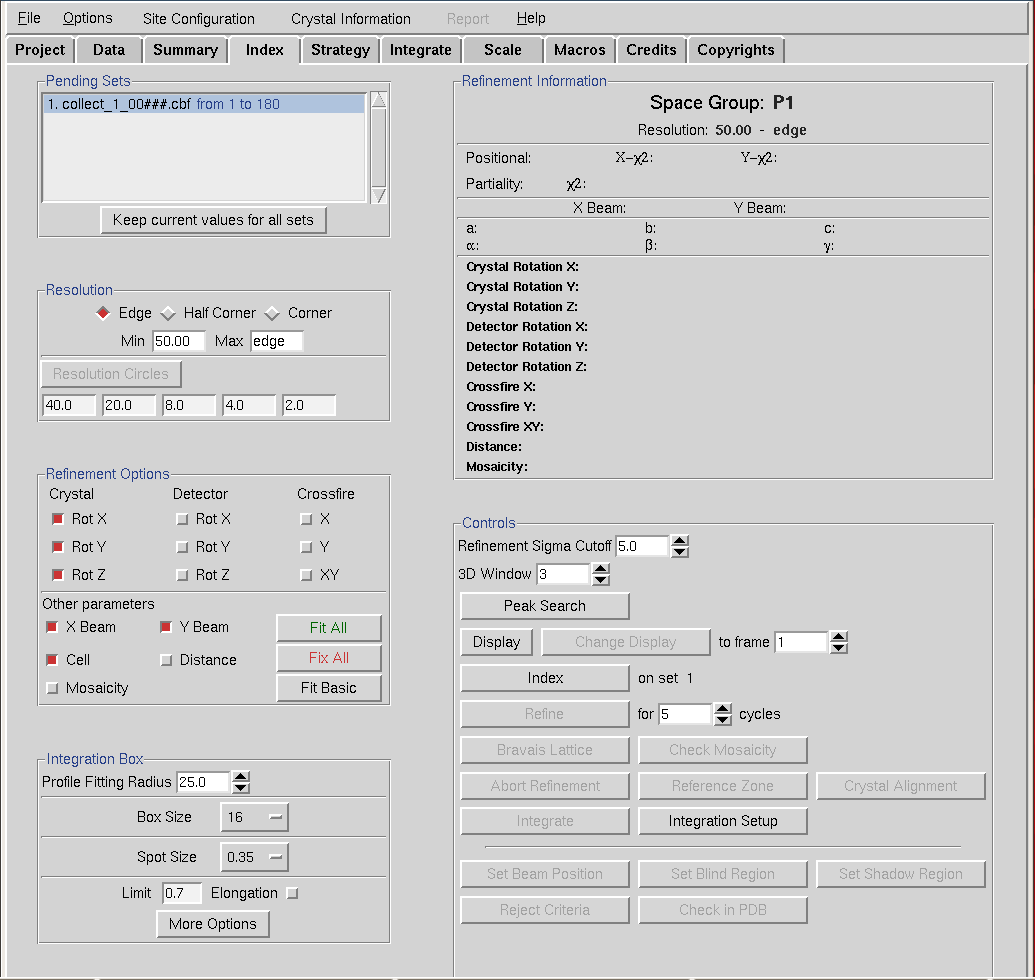This screenshot has height=980, width=1035.
Task: Increase the Refinement Sigma Cutoff value
Action: click(x=680, y=541)
